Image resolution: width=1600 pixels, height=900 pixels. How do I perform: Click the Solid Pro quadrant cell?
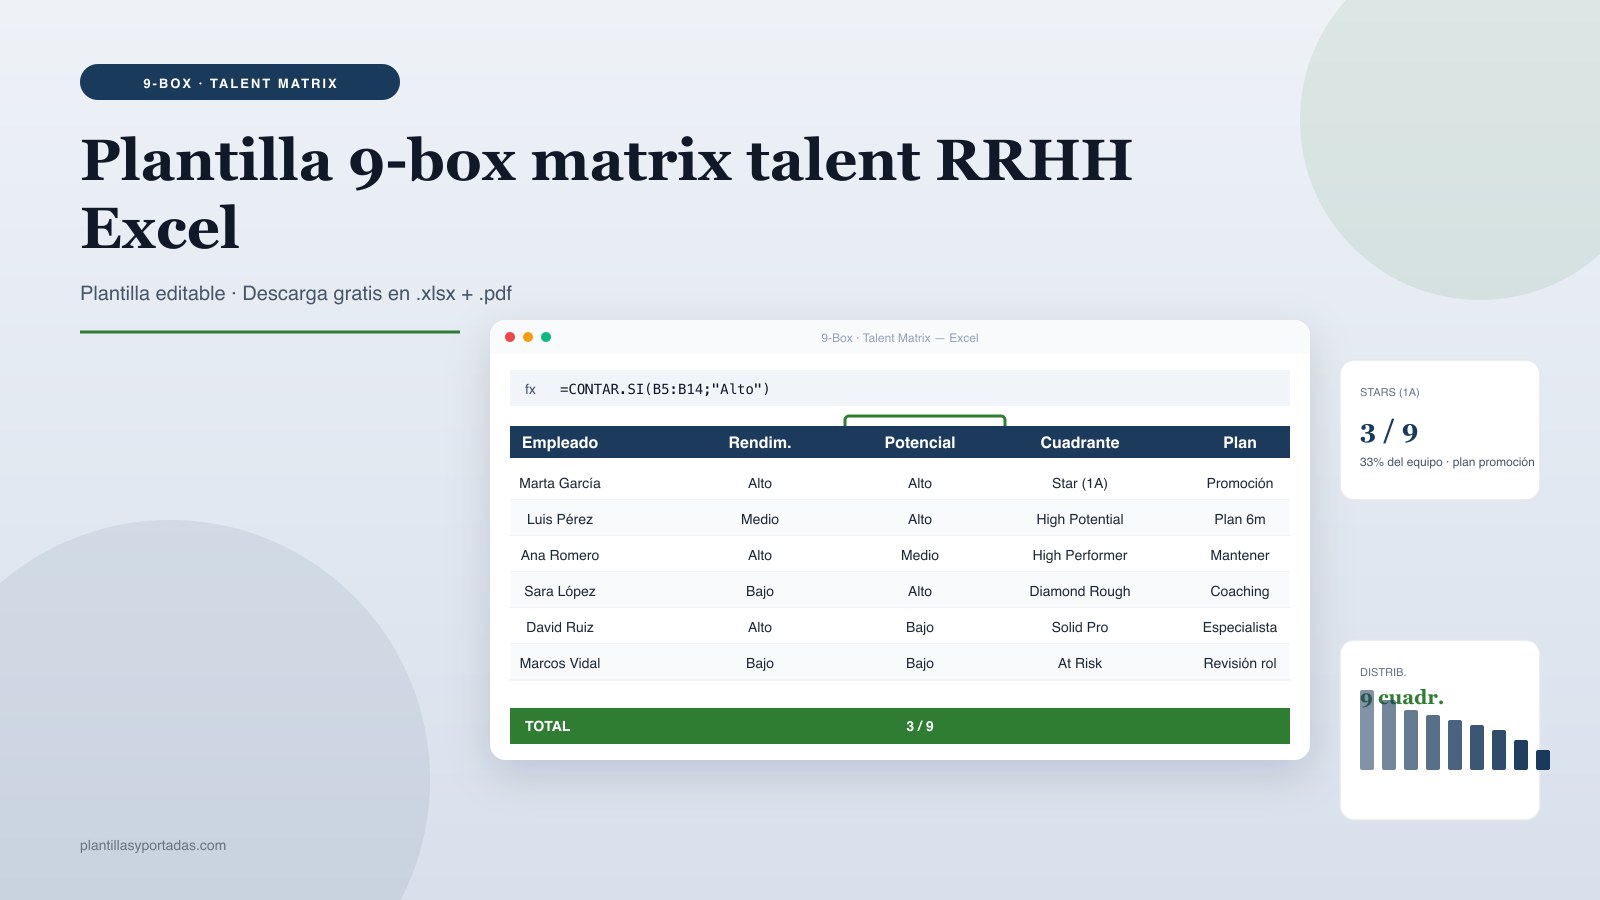click(x=1080, y=627)
